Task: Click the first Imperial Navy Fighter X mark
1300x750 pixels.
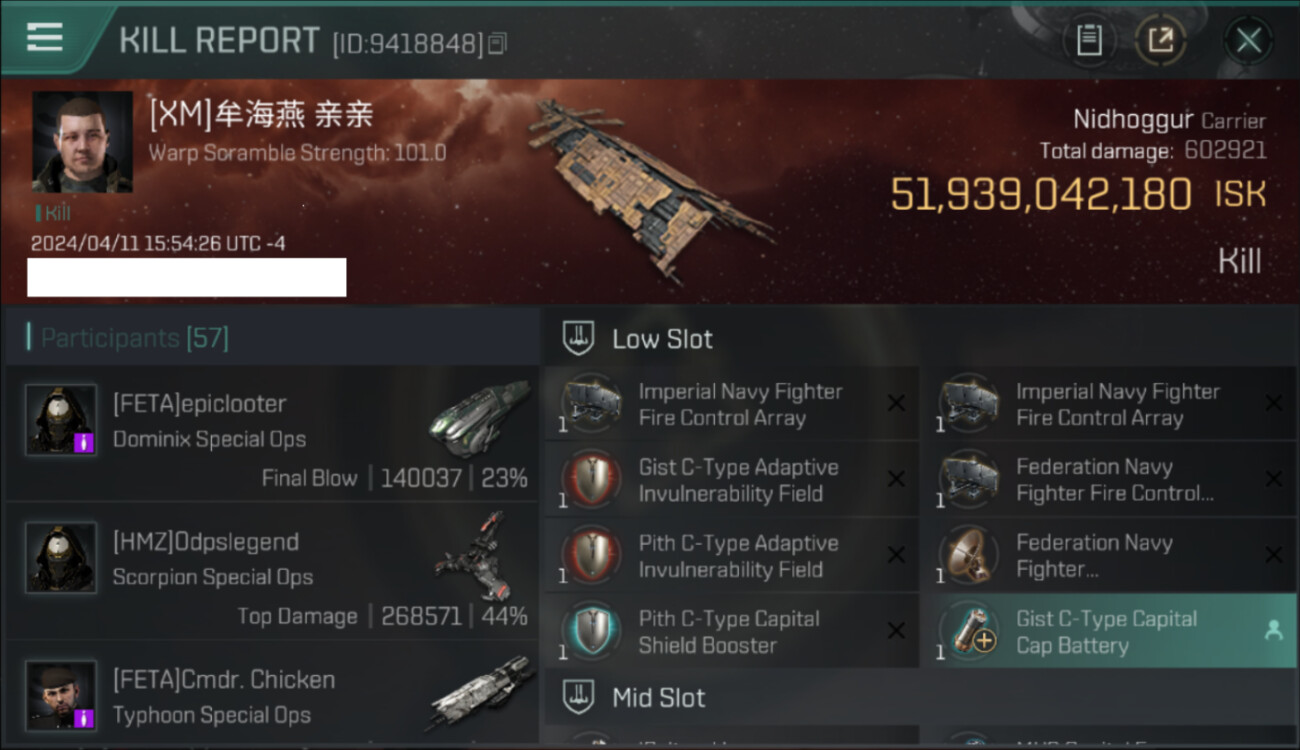Action: coord(896,403)
